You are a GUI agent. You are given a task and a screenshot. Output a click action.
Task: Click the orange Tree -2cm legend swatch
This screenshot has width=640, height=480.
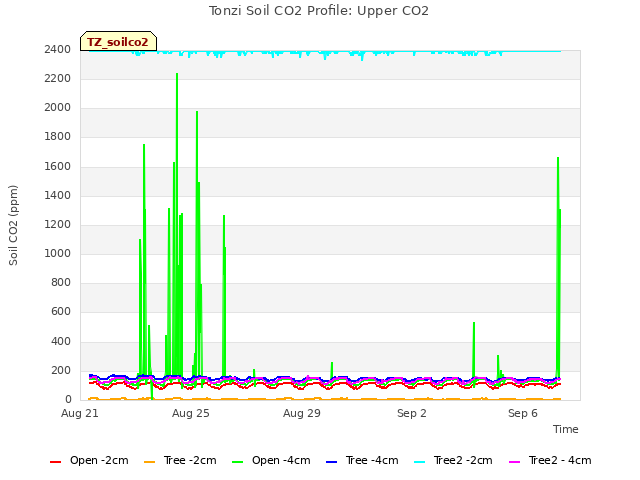149,462
